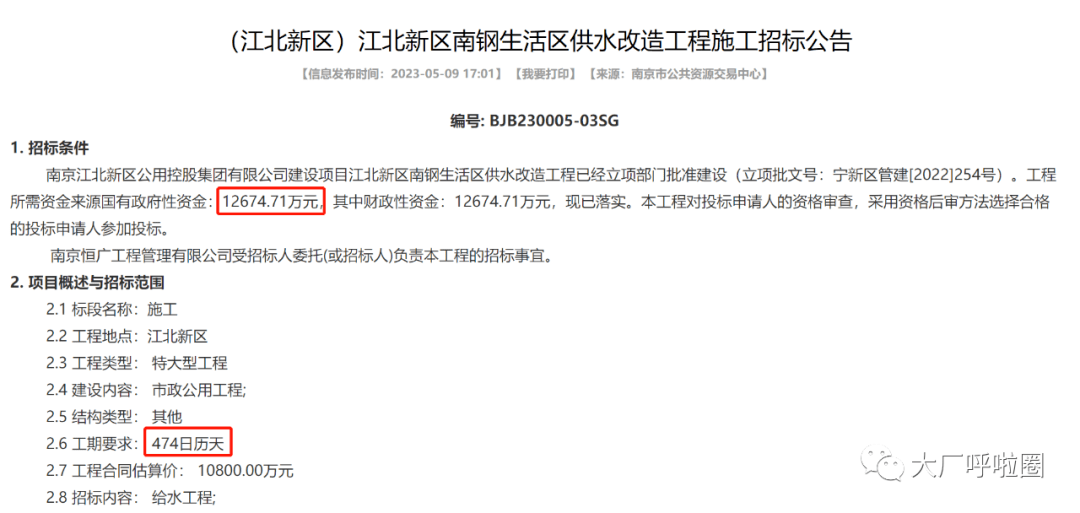Click the 2. 项目概述与招标范围 heading
This screenshot has width=1080, height=513.
tap(87, 282)
